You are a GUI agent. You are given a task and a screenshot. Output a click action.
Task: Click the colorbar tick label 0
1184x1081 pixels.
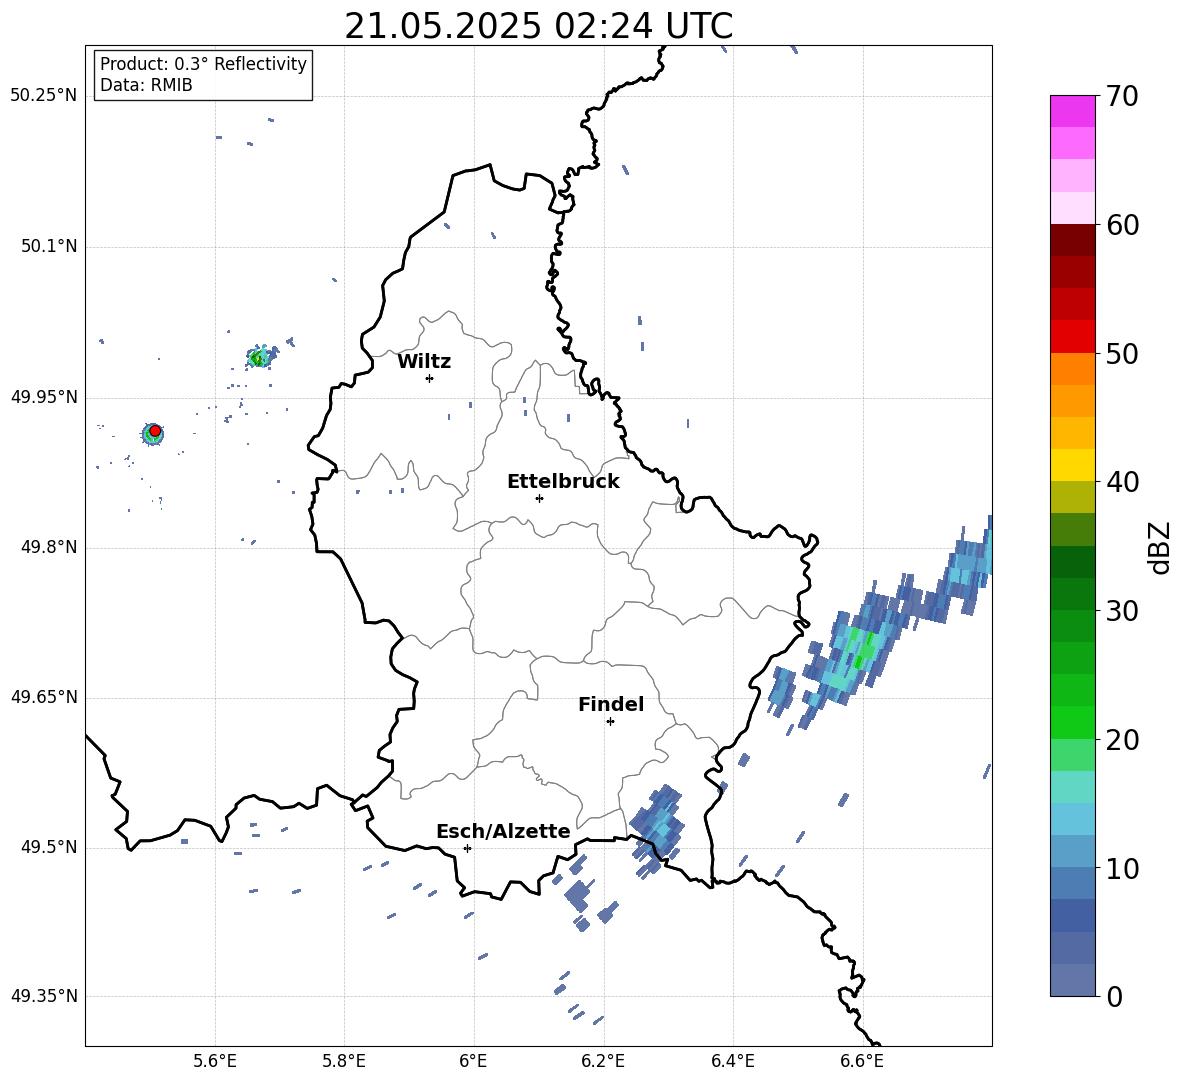[x=1114, y=996]
